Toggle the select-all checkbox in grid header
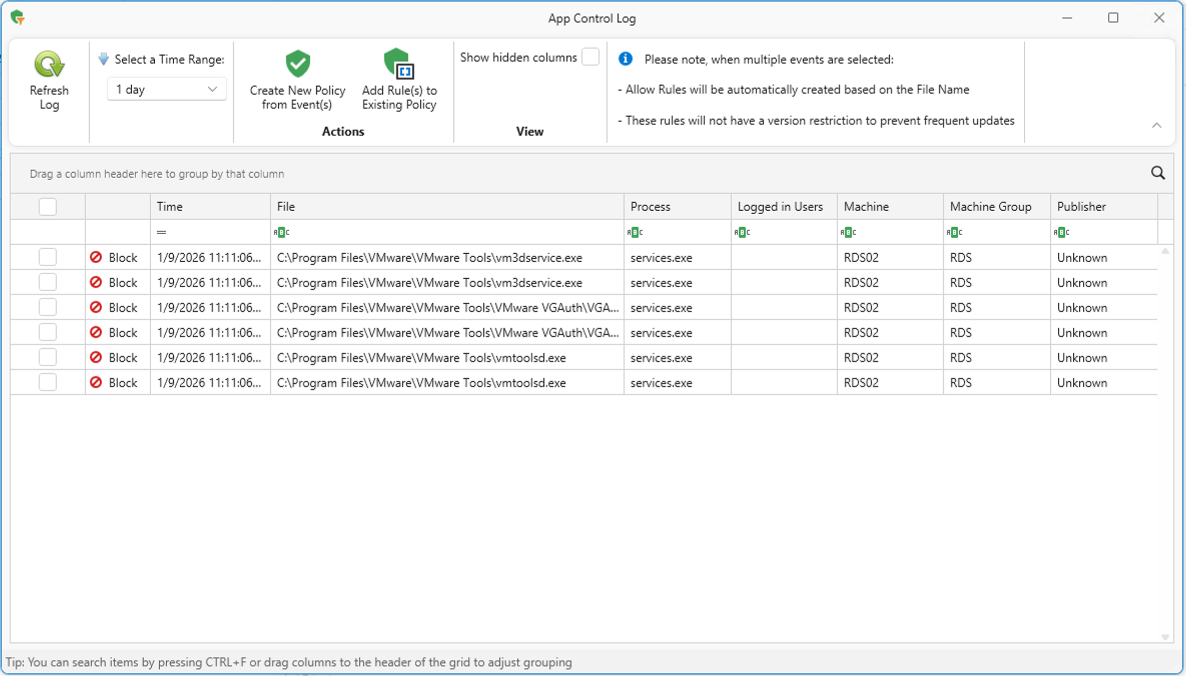This screenshot has width=1186, height=676. [x=47, y=207]
